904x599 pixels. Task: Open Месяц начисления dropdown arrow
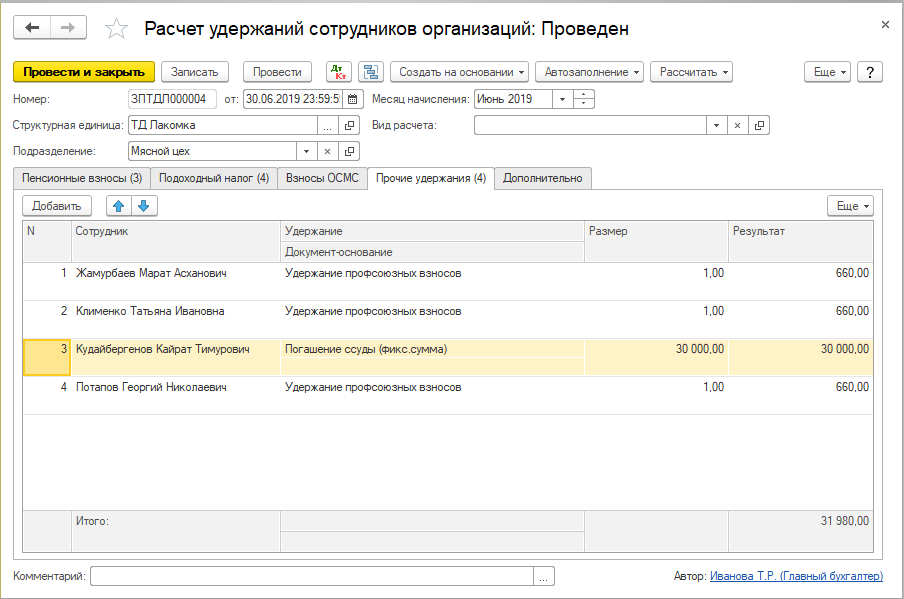coord(562,99)
